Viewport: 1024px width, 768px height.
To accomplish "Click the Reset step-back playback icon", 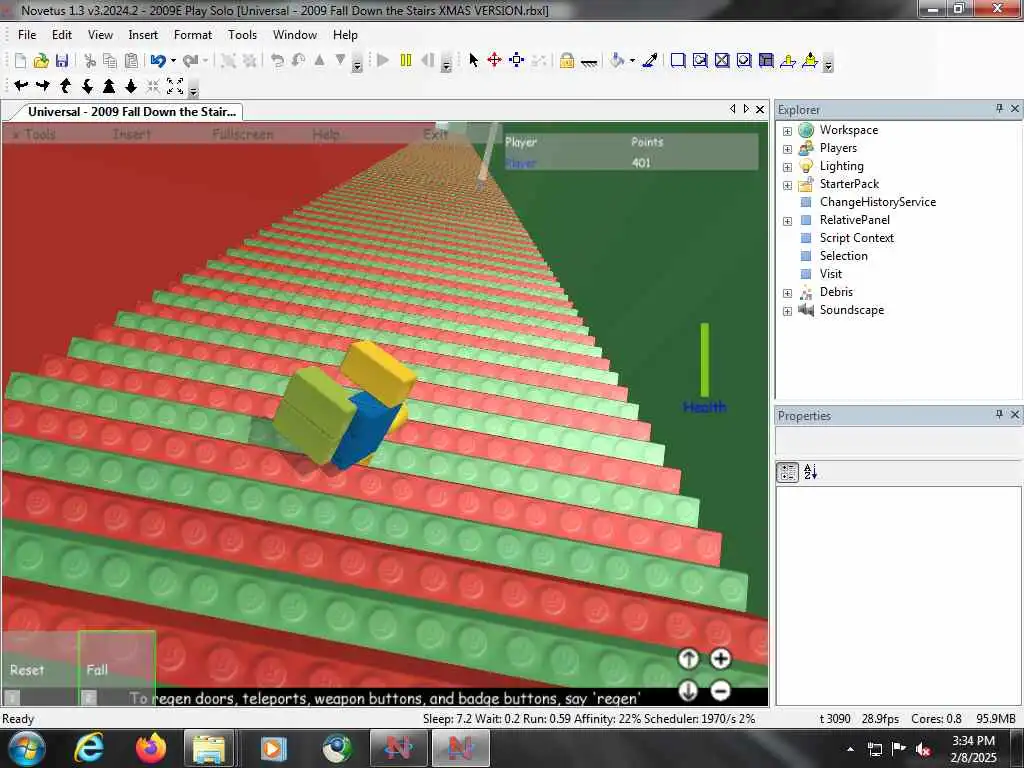I will (428, 61).
